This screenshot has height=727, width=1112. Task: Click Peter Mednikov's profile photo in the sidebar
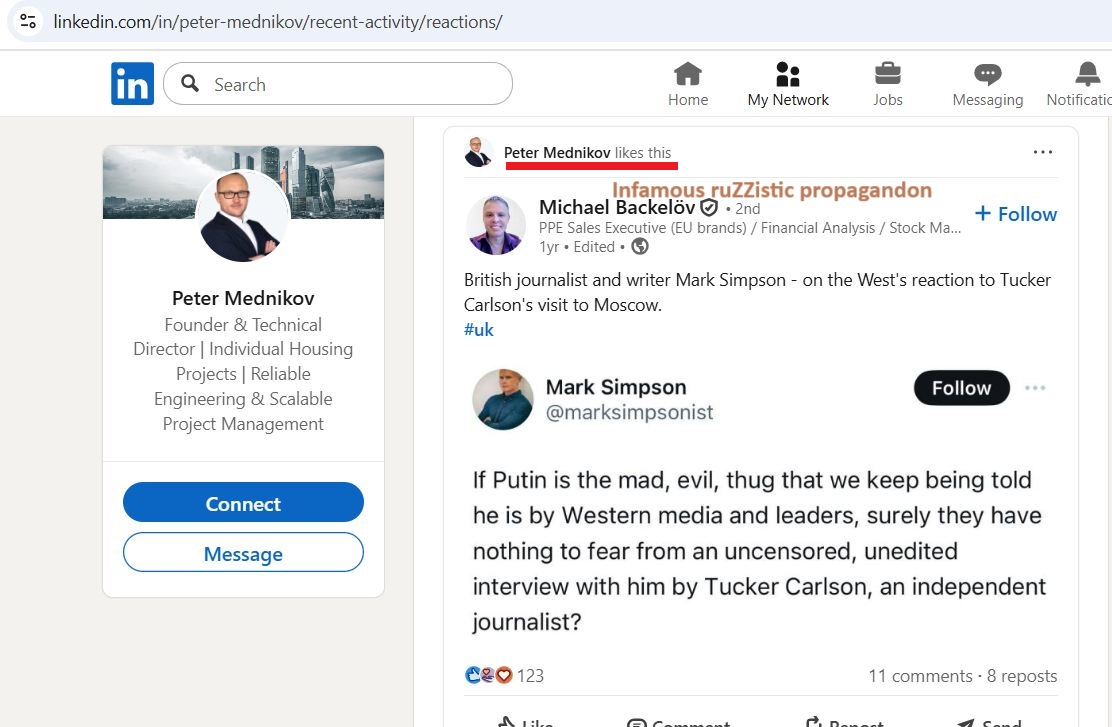243,217
